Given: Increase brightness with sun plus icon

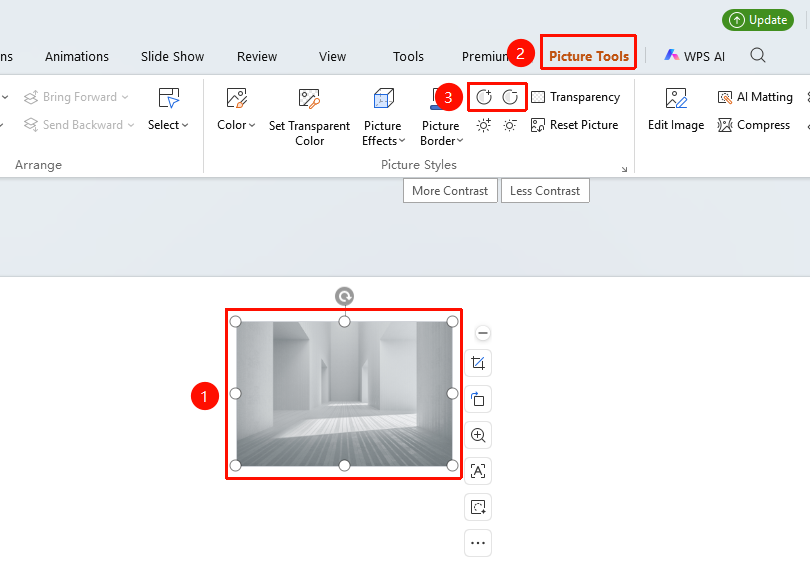Looking at the screenshot, I should [x=484, y=125].
